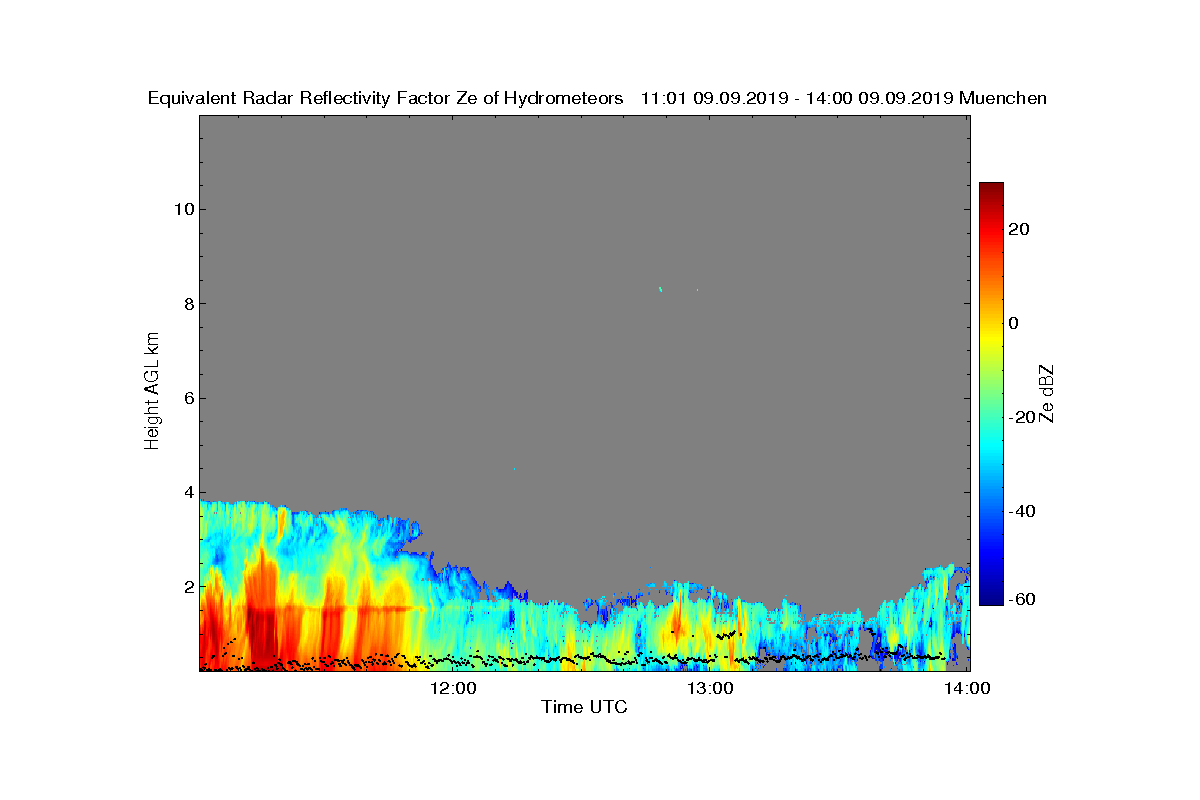Image resolution: width=1200 pixels, height=800 pixels.
Task: Click the "Ze dBZ" colorbar label
Action: click(x=1047, y=393)
